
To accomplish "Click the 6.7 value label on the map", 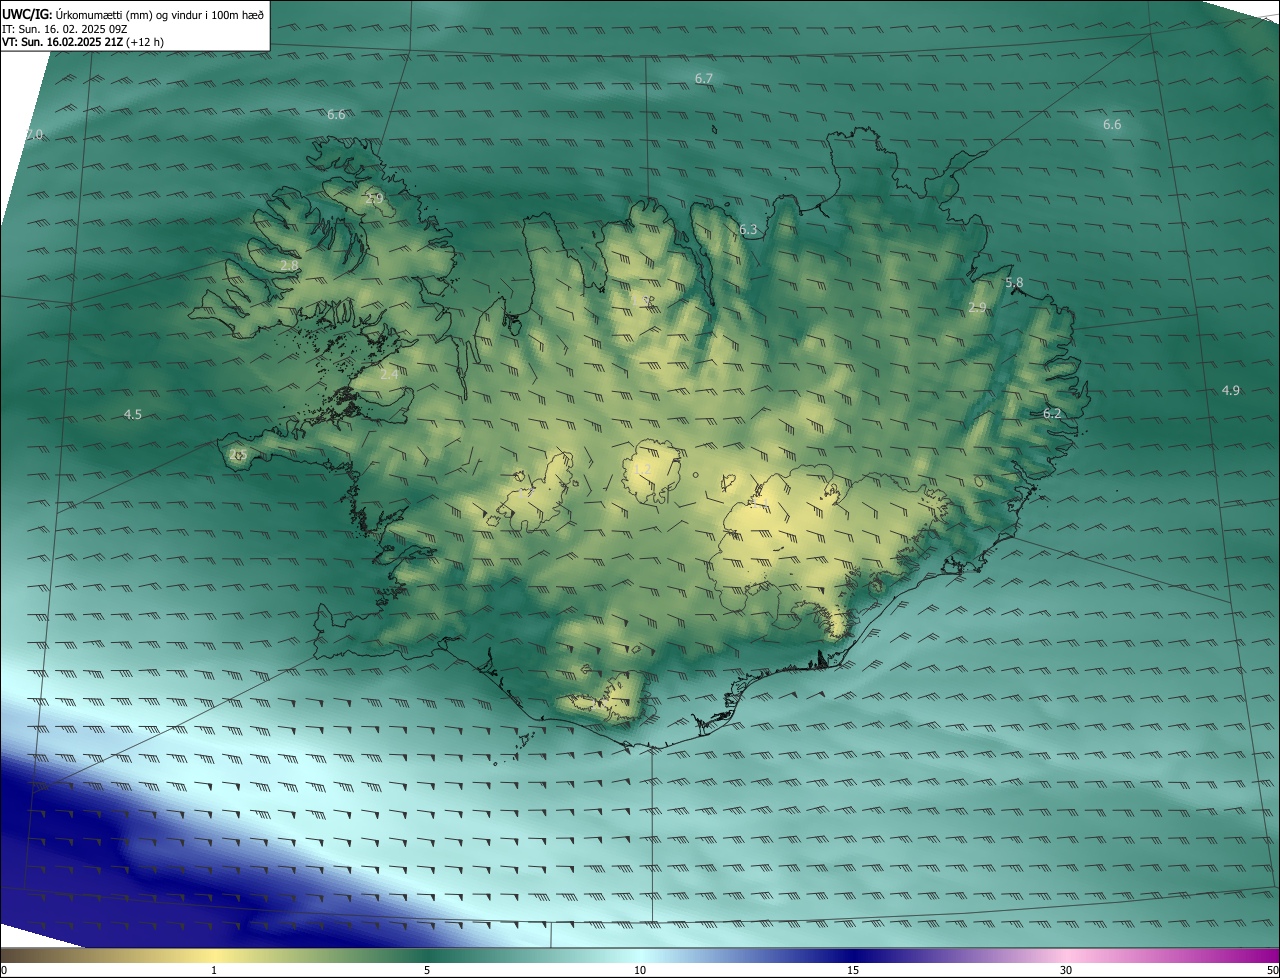I will [704, 78].
